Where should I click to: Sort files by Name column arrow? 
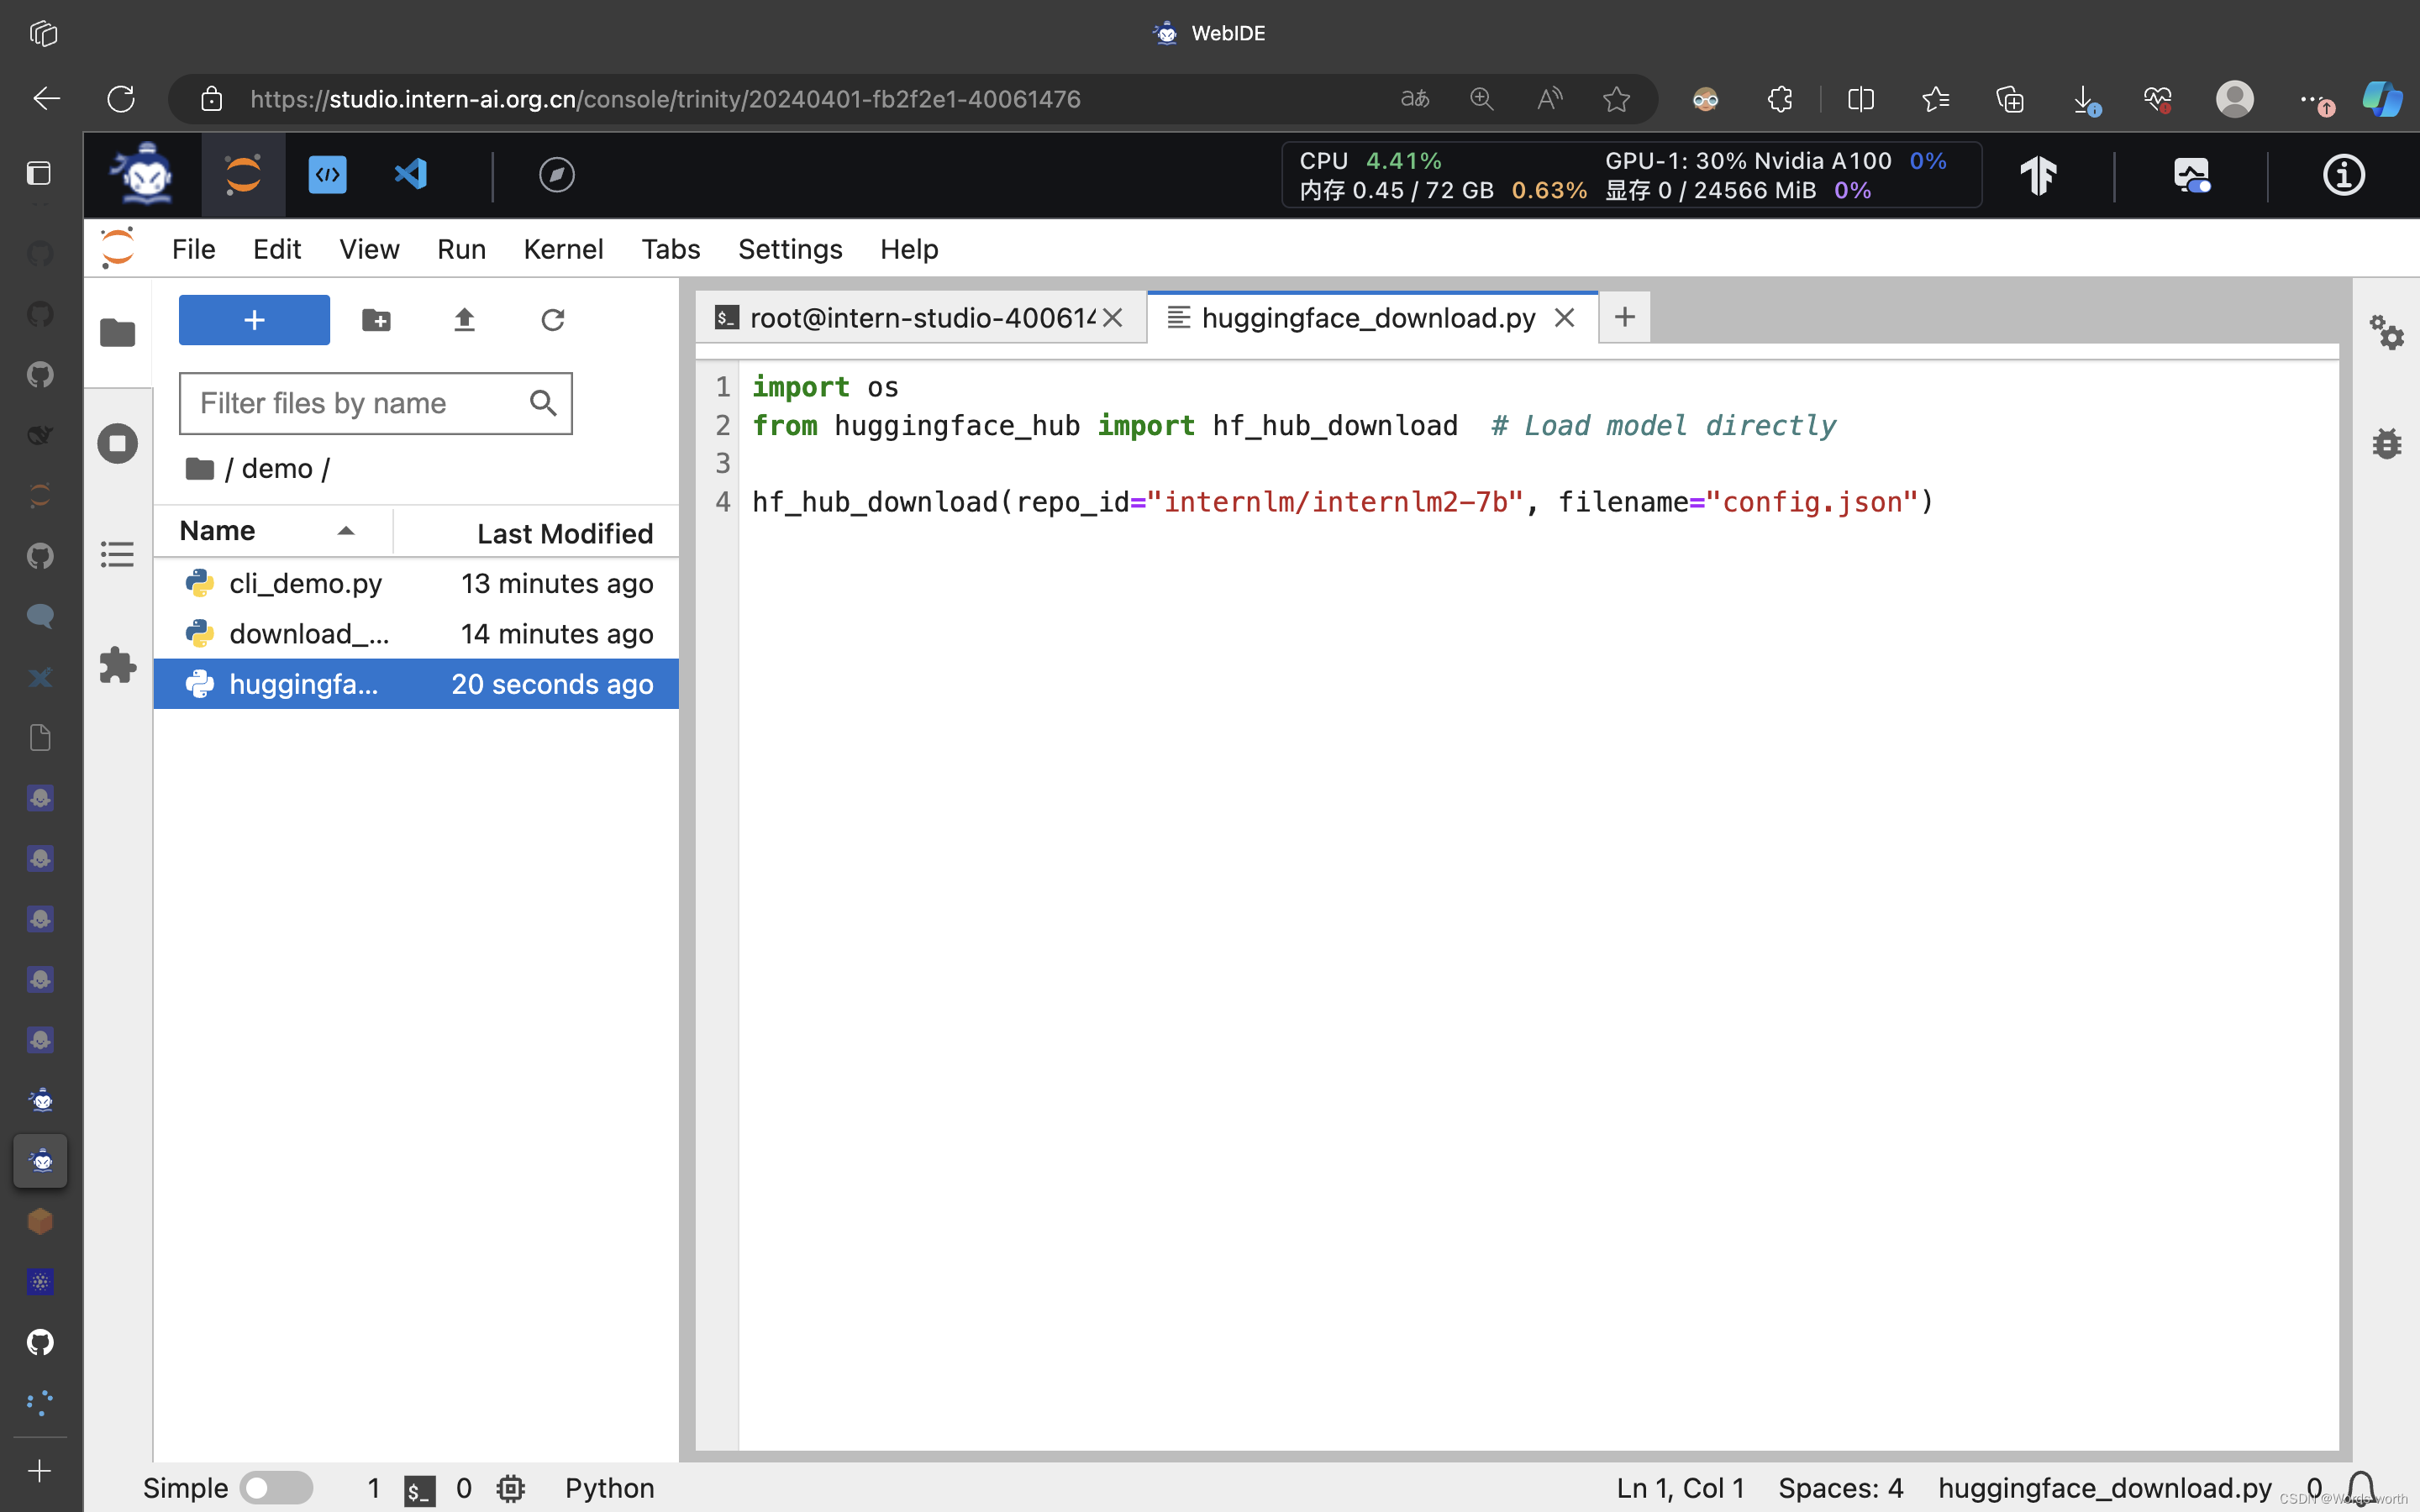[346, 531]
